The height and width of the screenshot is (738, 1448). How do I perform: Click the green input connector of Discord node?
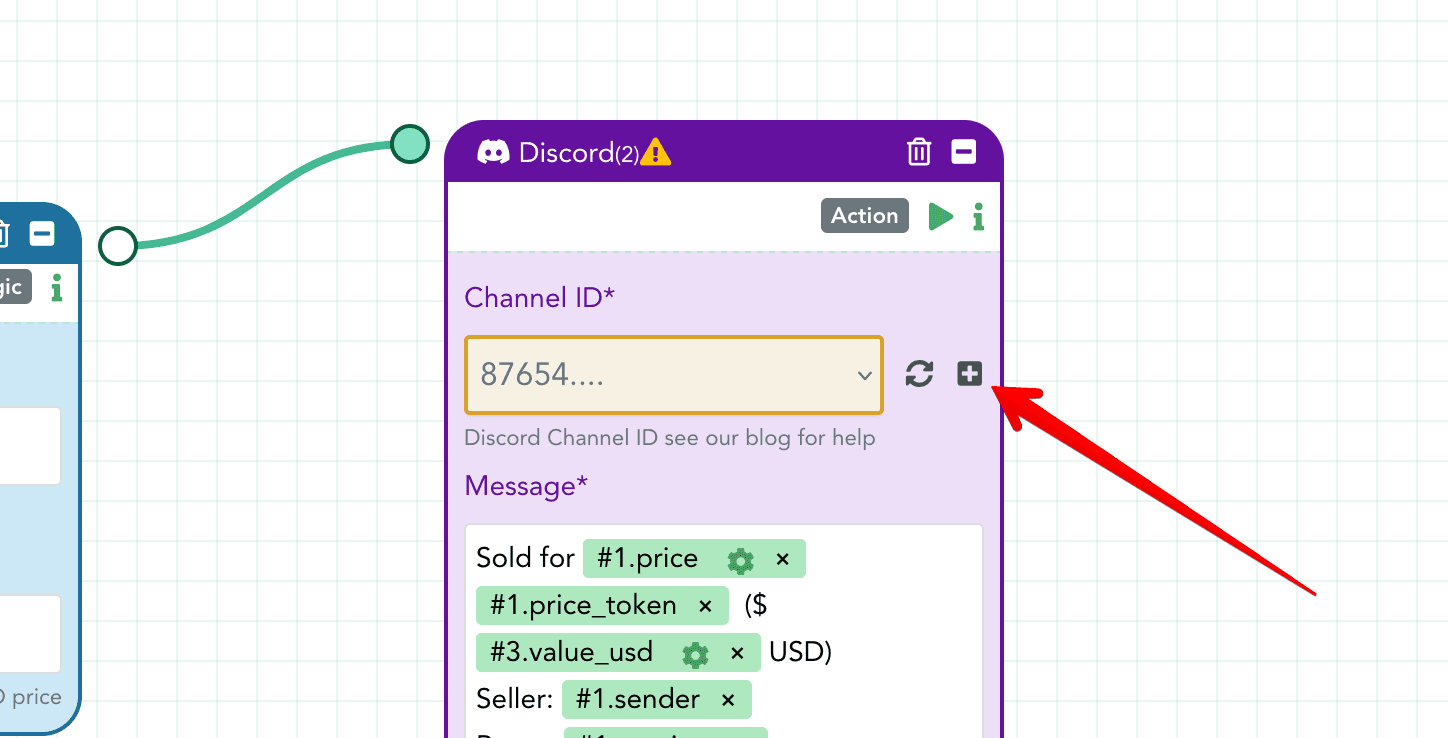point(409,144)
